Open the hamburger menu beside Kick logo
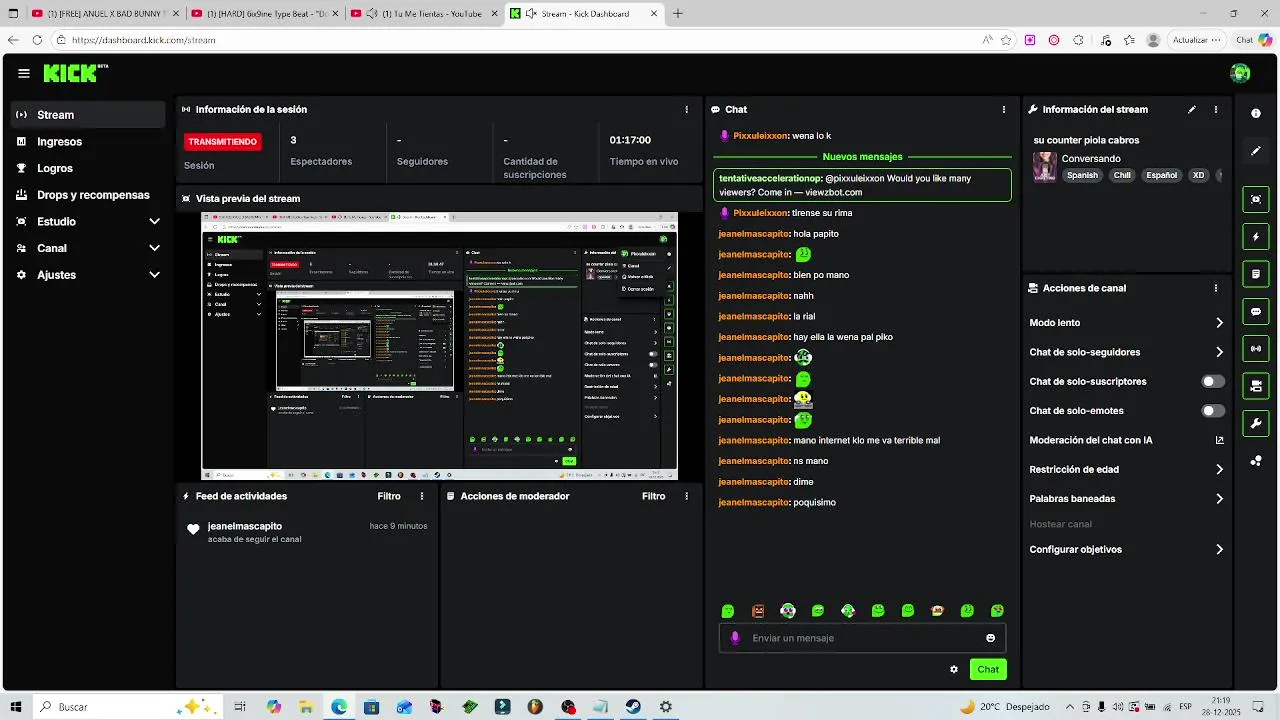Screen dimensions: 1280x720 point(24,73)
